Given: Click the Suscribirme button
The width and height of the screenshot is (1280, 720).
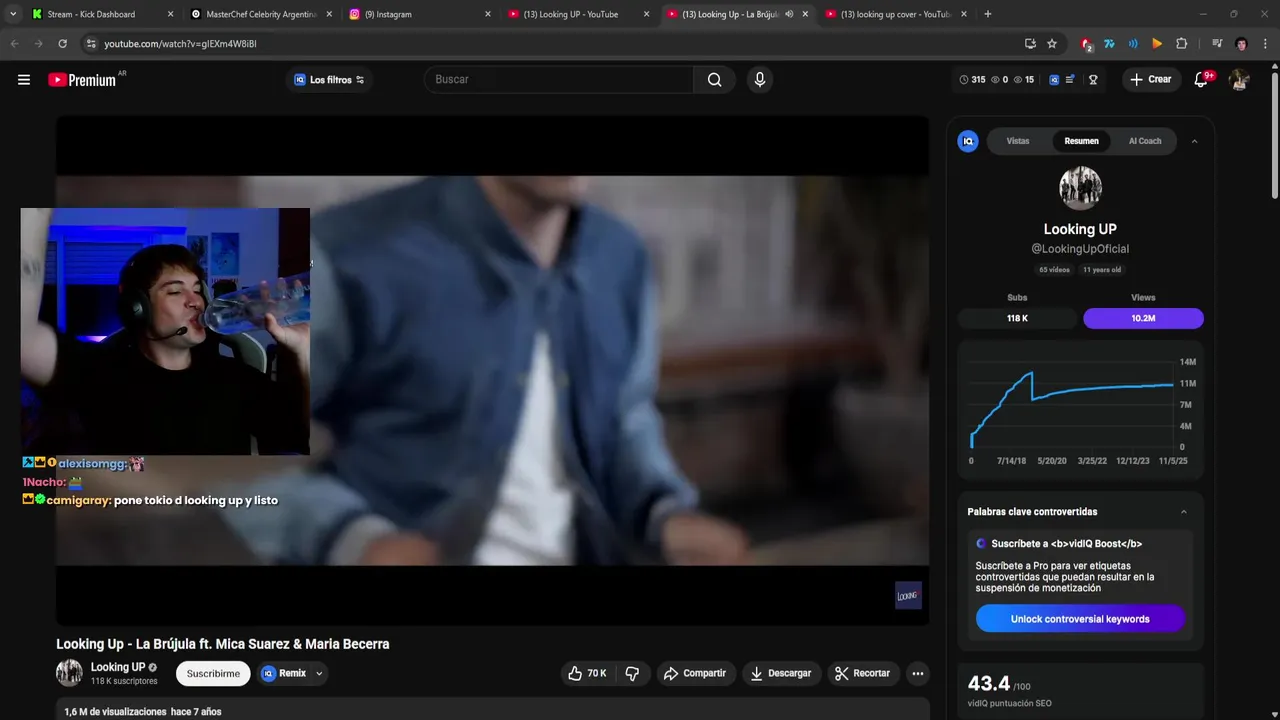Looking at the screenshot, I should click(213, 674).
